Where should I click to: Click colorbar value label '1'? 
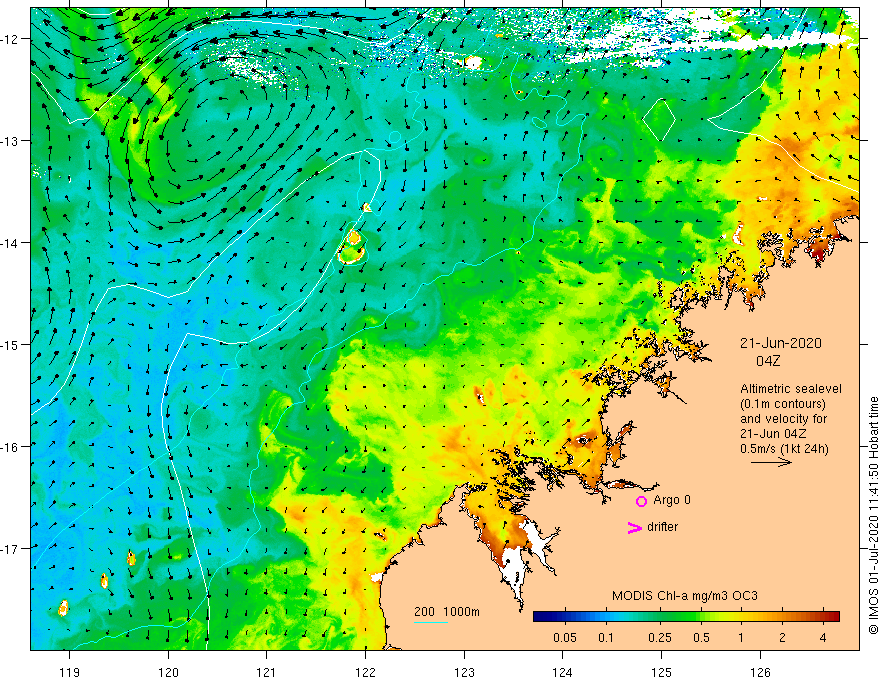click(x=741, y=638)
